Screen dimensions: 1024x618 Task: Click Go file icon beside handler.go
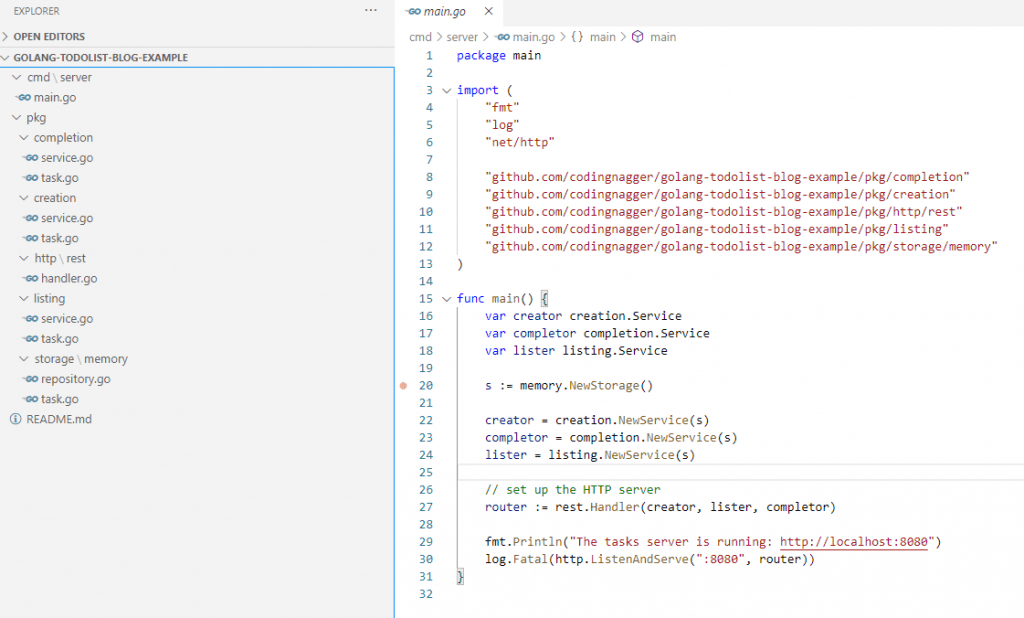31,278
